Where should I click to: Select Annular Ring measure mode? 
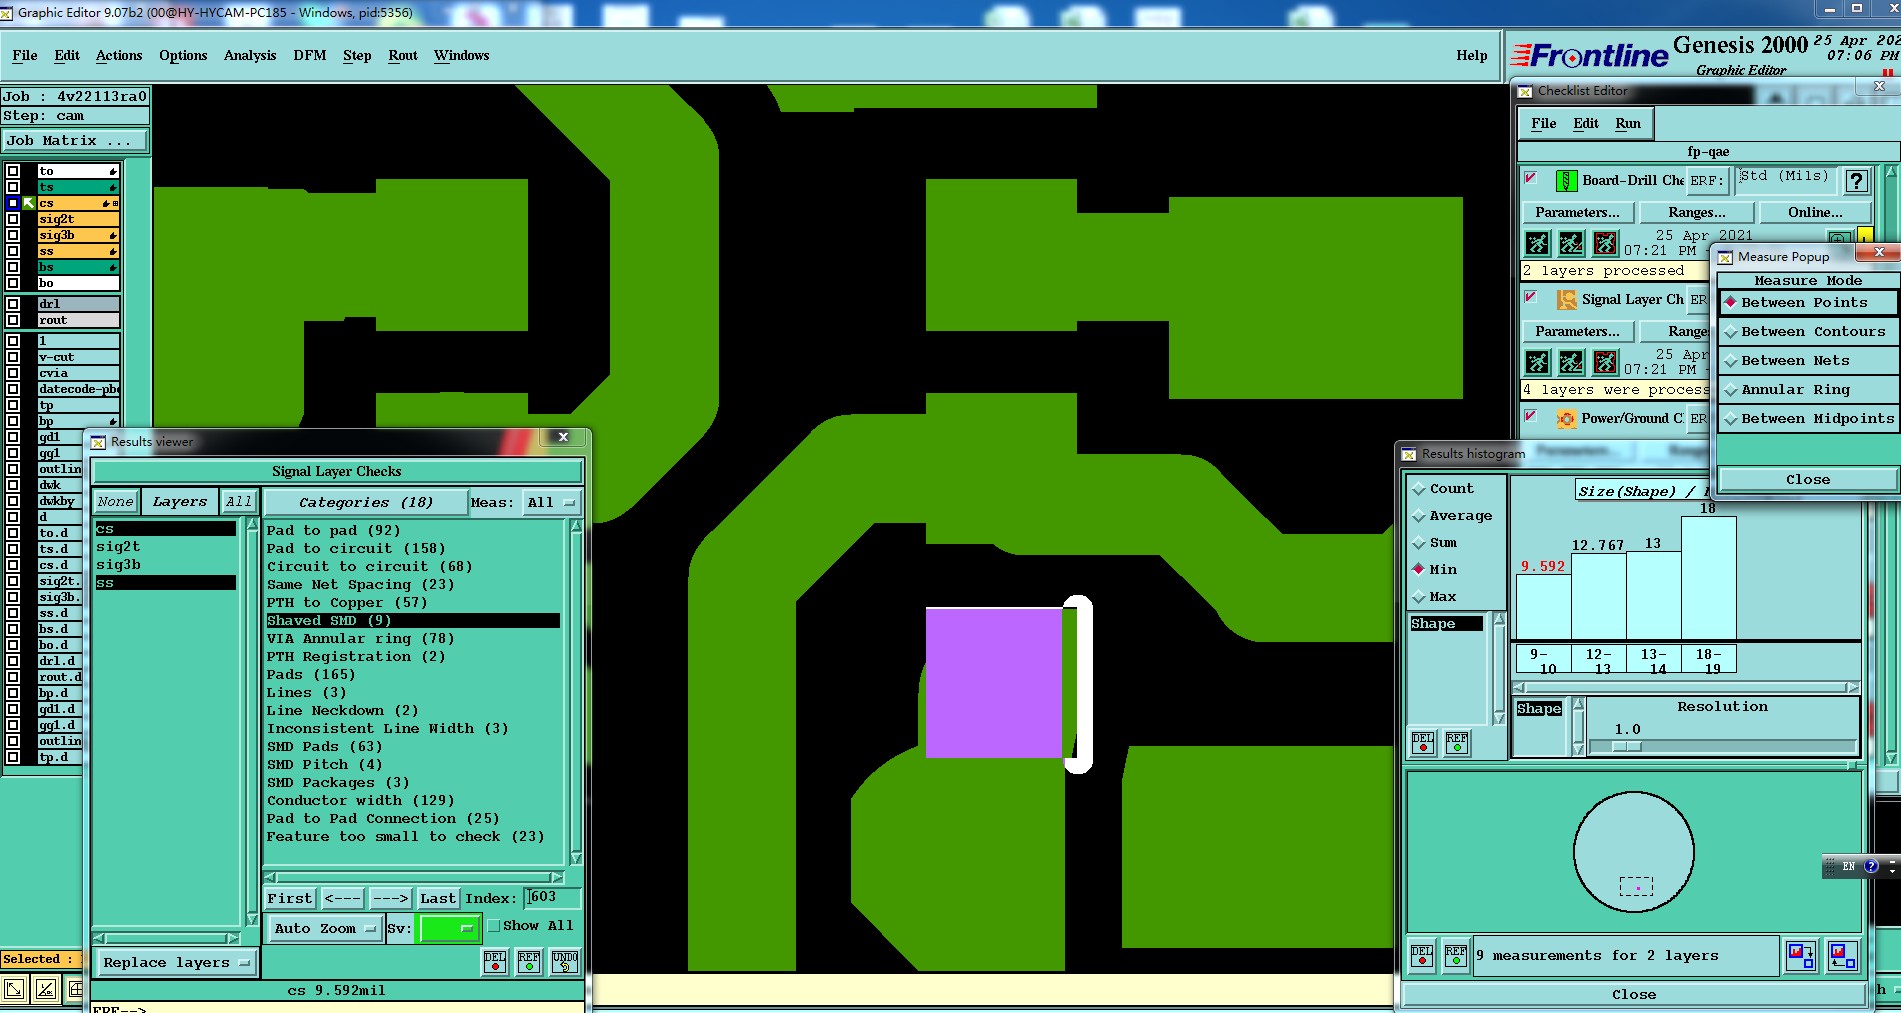point(1808,390)
